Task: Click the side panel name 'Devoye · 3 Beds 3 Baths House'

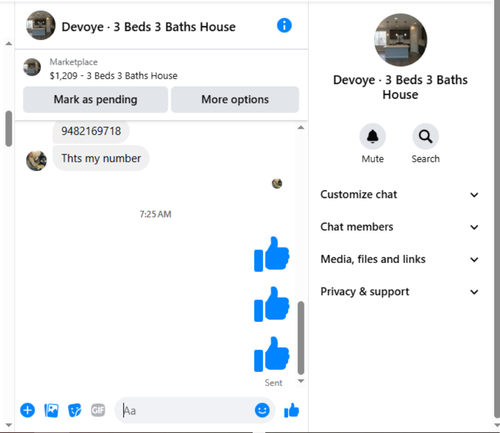Action: click(x=400, y=87)
